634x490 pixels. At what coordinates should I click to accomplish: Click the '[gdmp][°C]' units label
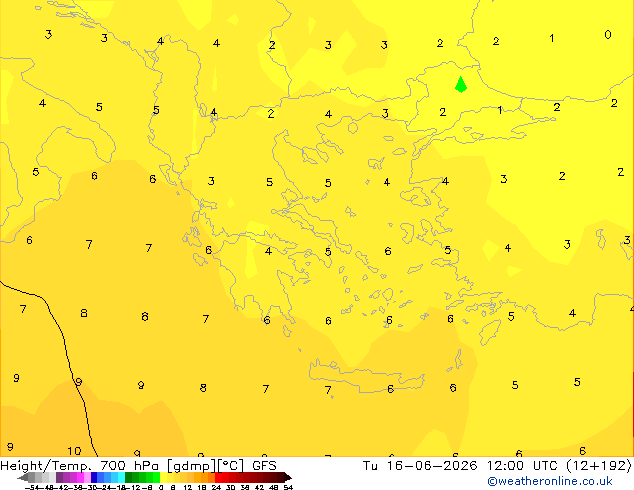[206, 466]
